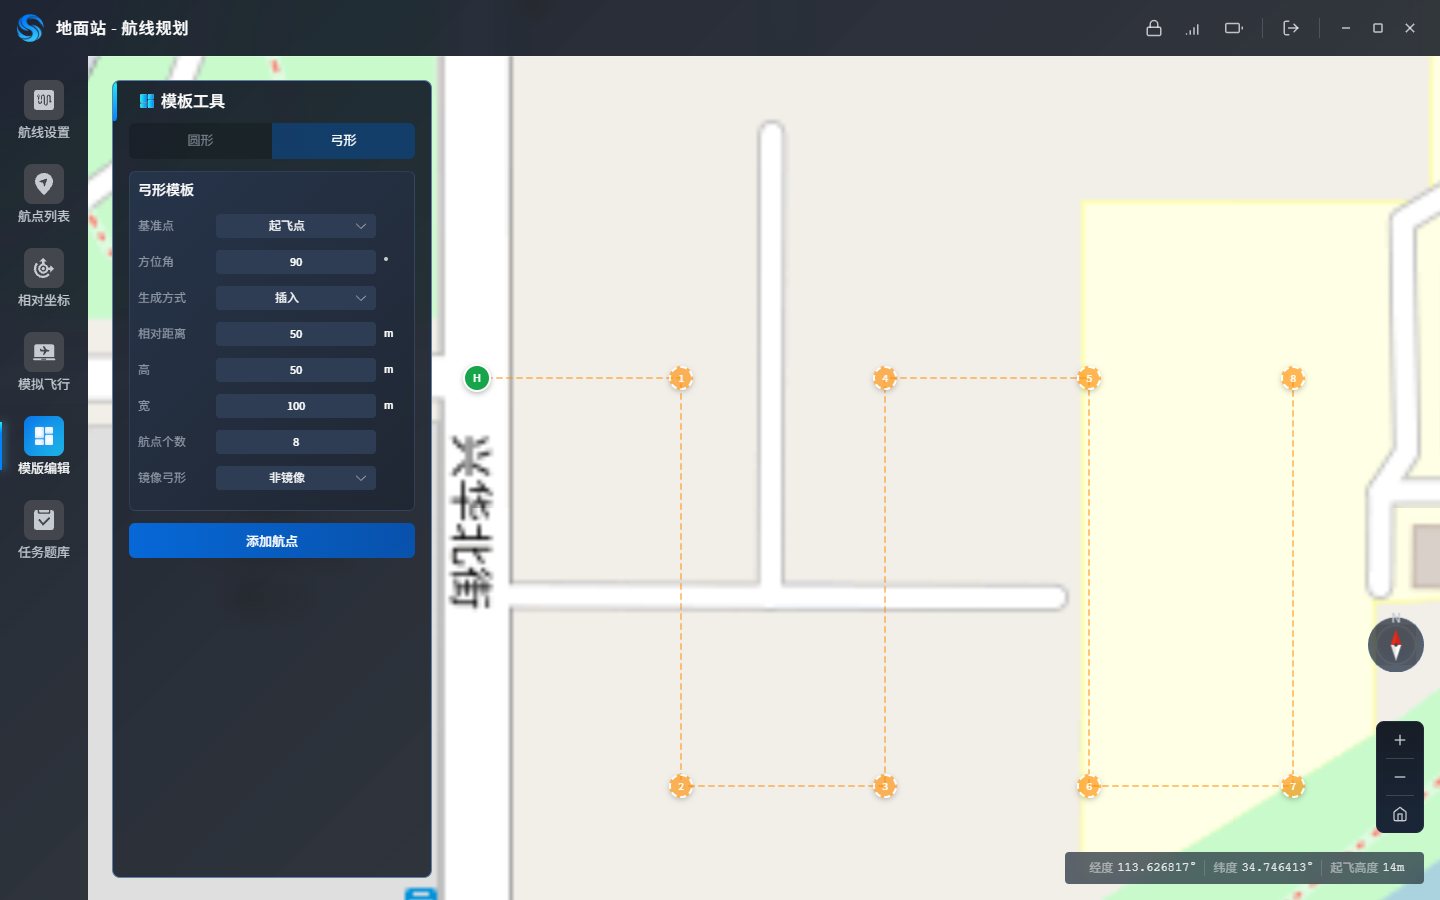Click the logout icon in the title bar
This screenshot has height=900, width=1440.
(1291, 28)
